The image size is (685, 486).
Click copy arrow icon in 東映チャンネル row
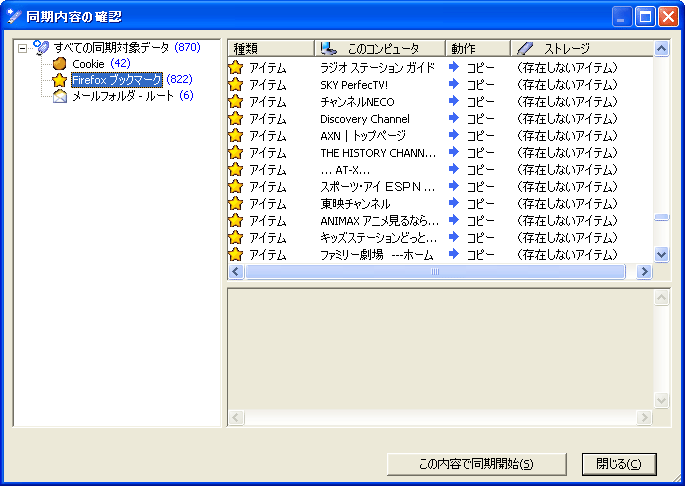click(454, 203)
